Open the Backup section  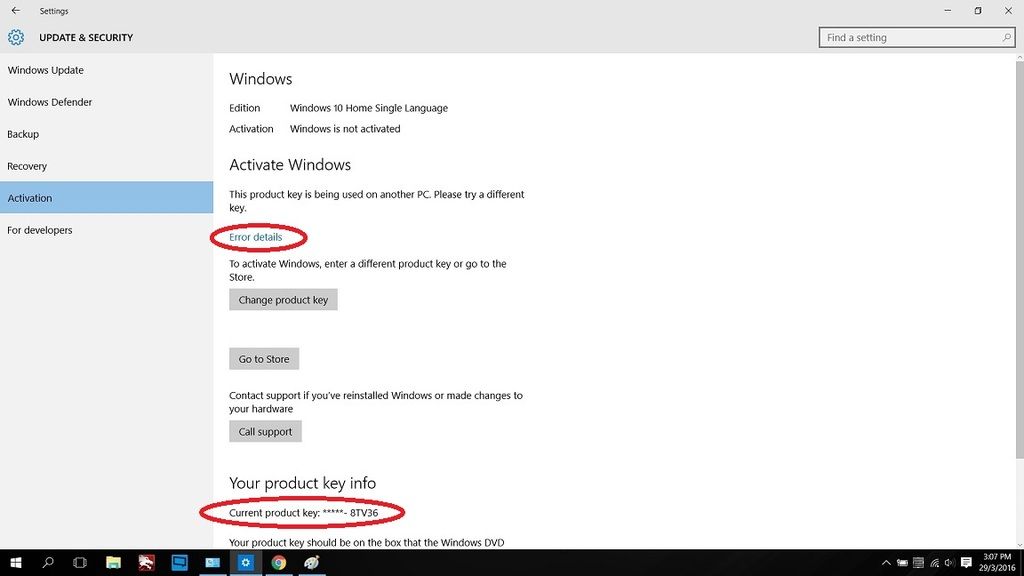click(23, 134)
